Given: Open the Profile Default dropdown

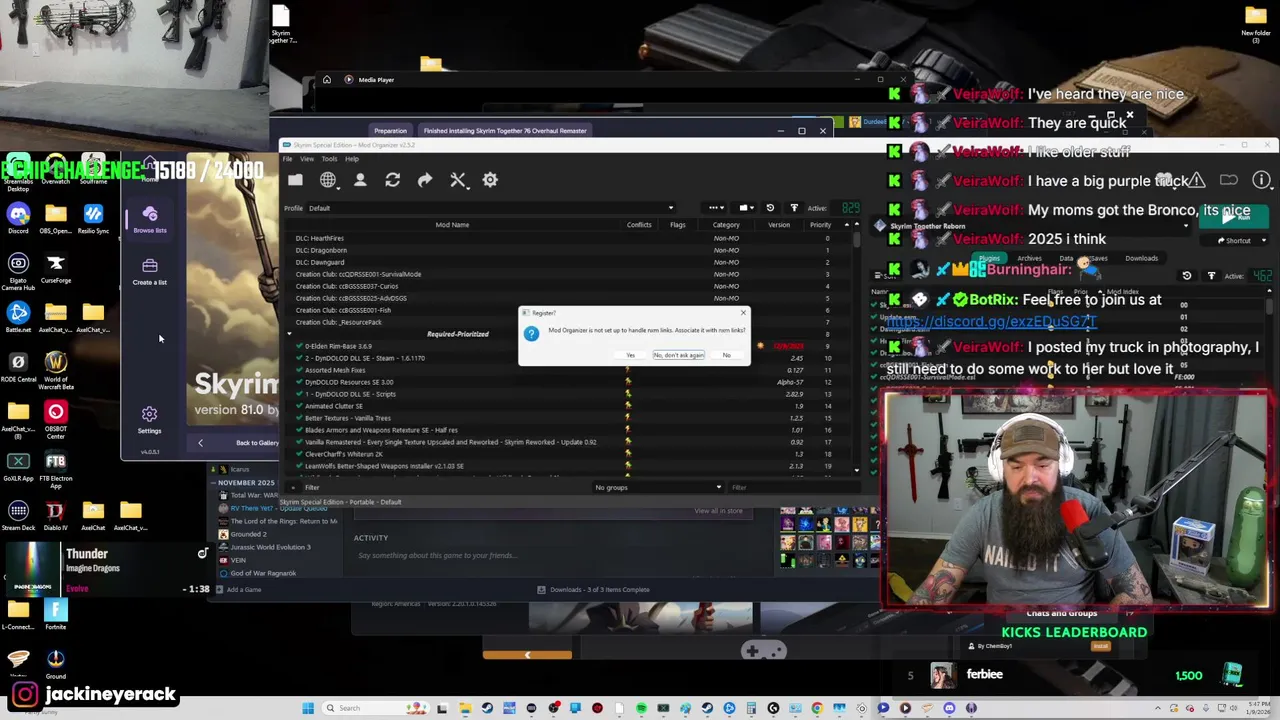Looking at the screenshot, I should (490, 208).
